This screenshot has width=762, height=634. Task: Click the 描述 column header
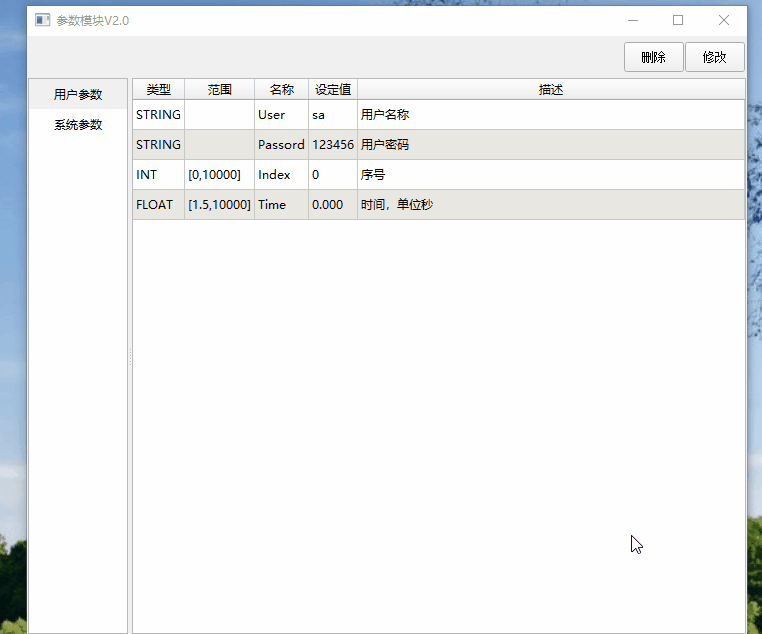point(551,89)
